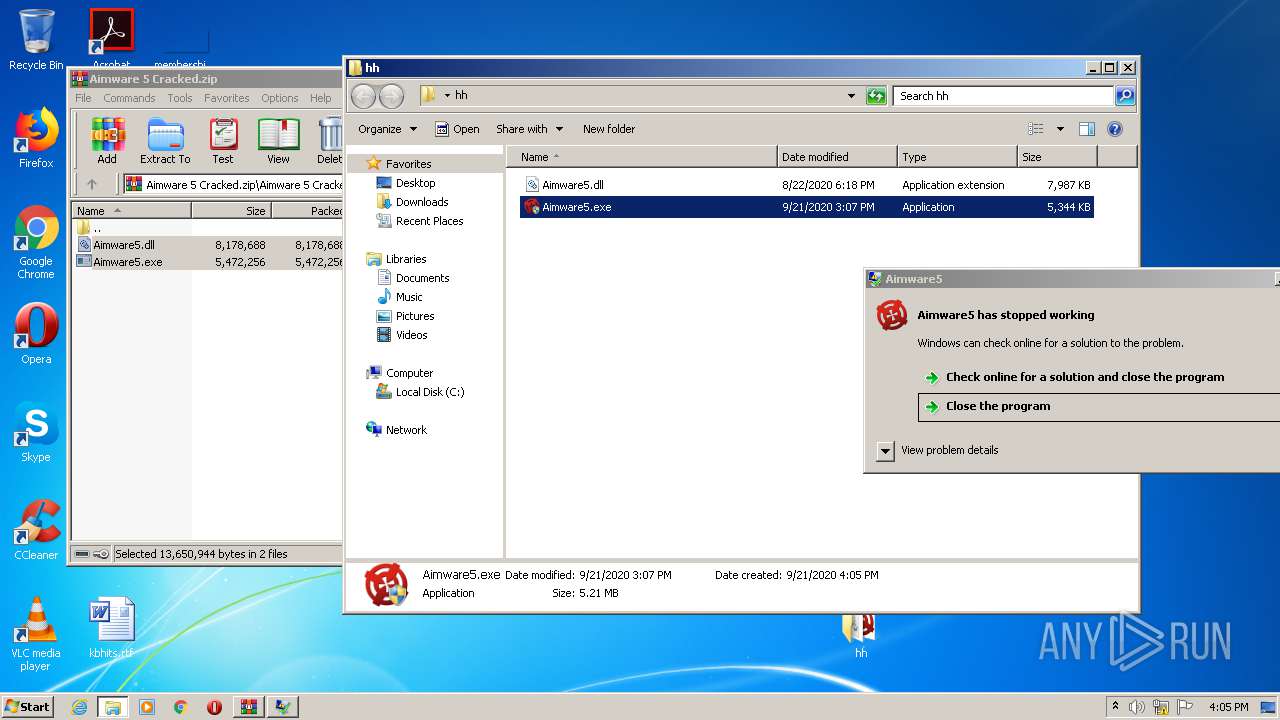The image size is (1280, 720).
Task: Click the Start button on taskbar
Action: coord(28,707)
